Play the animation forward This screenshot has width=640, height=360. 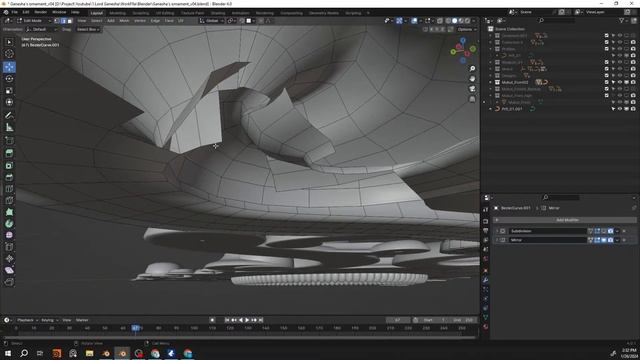(247, 320)
